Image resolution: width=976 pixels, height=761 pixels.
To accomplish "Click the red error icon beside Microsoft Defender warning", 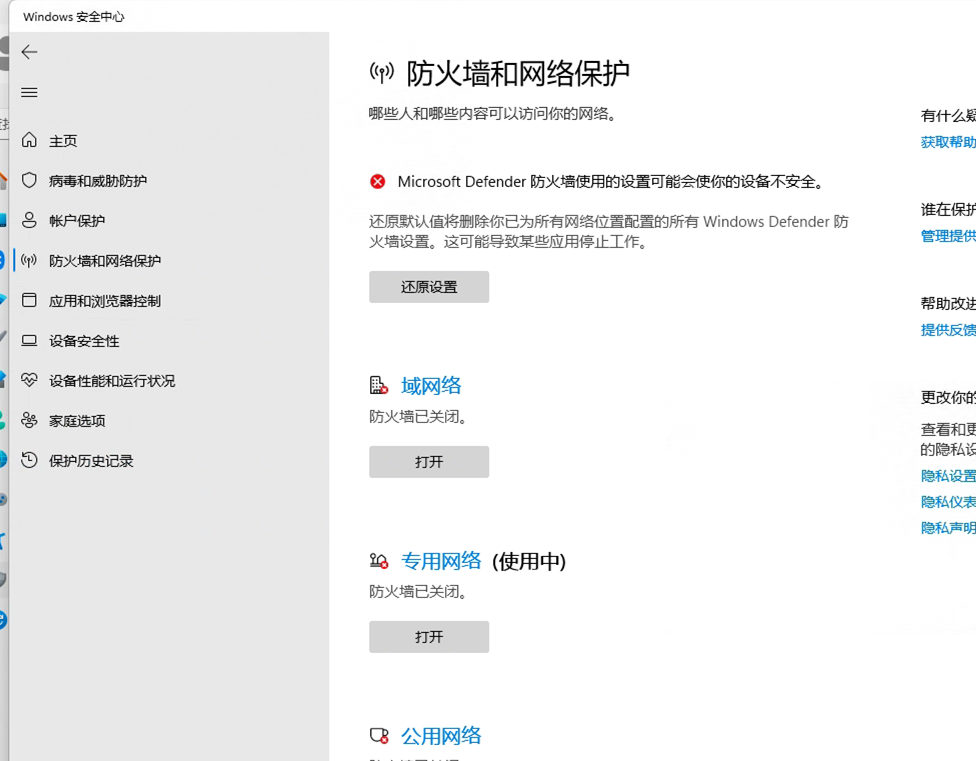I will [x=377, y=182].
